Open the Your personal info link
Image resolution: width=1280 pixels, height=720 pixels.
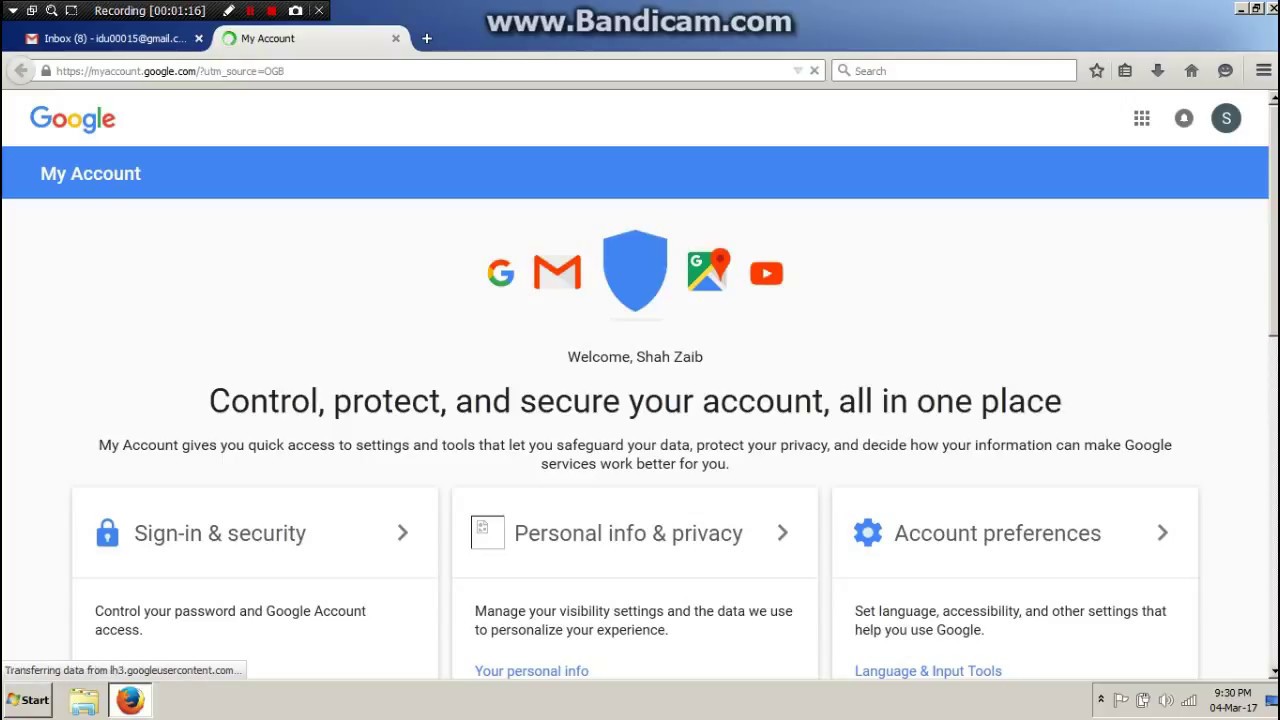[x=531, y=671]
